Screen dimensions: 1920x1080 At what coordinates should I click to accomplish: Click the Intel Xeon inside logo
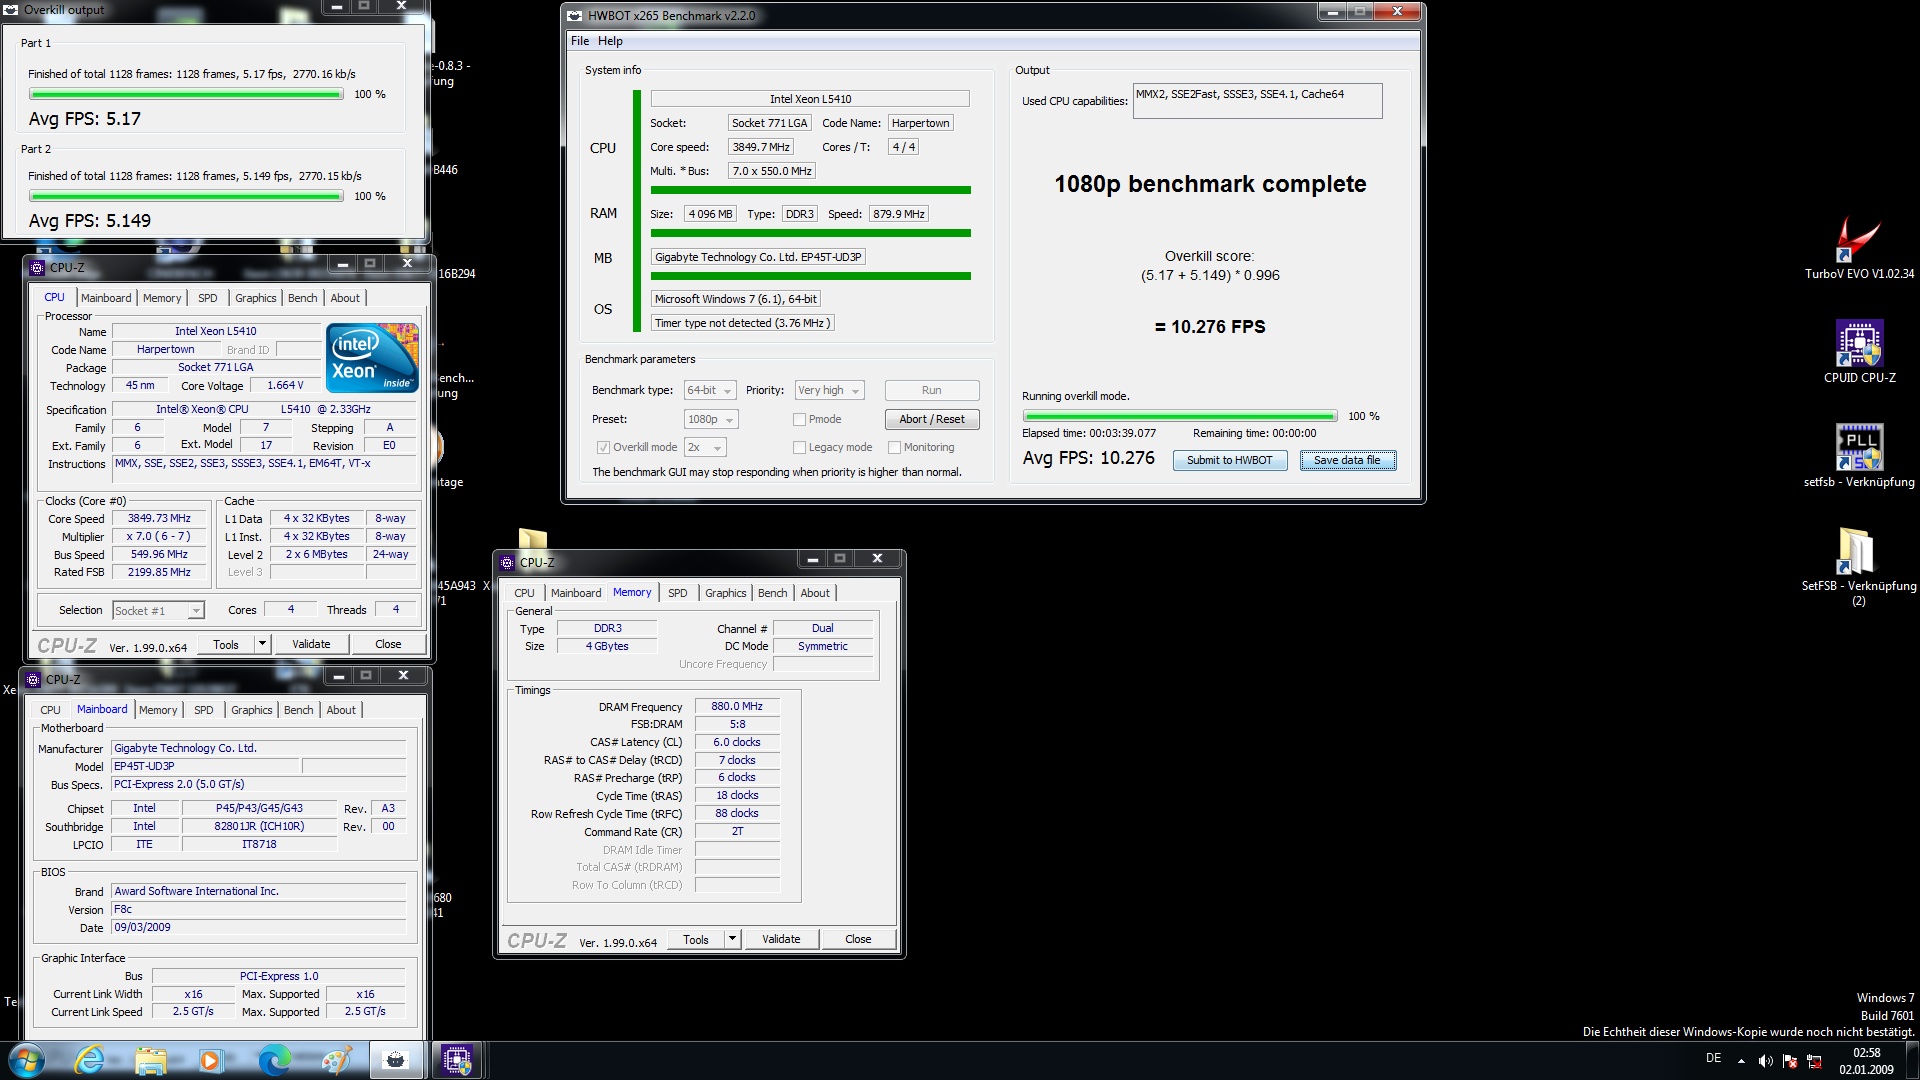click(x=372, y=357)
